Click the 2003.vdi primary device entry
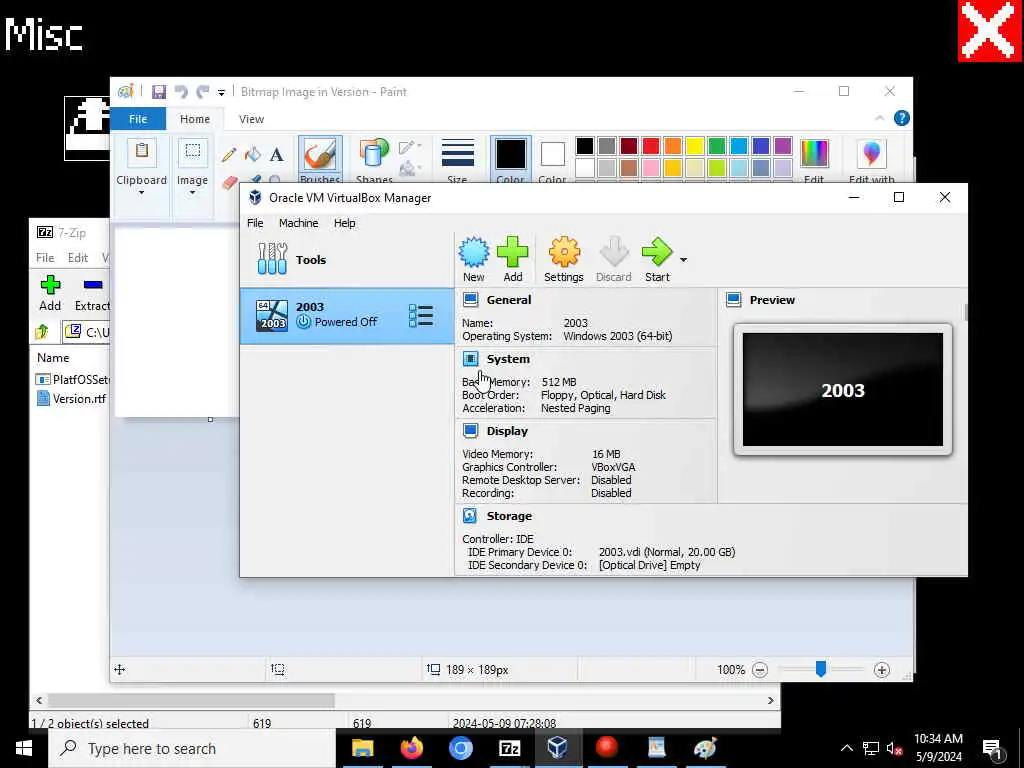1024x768 pixels. tap(667, 552)
